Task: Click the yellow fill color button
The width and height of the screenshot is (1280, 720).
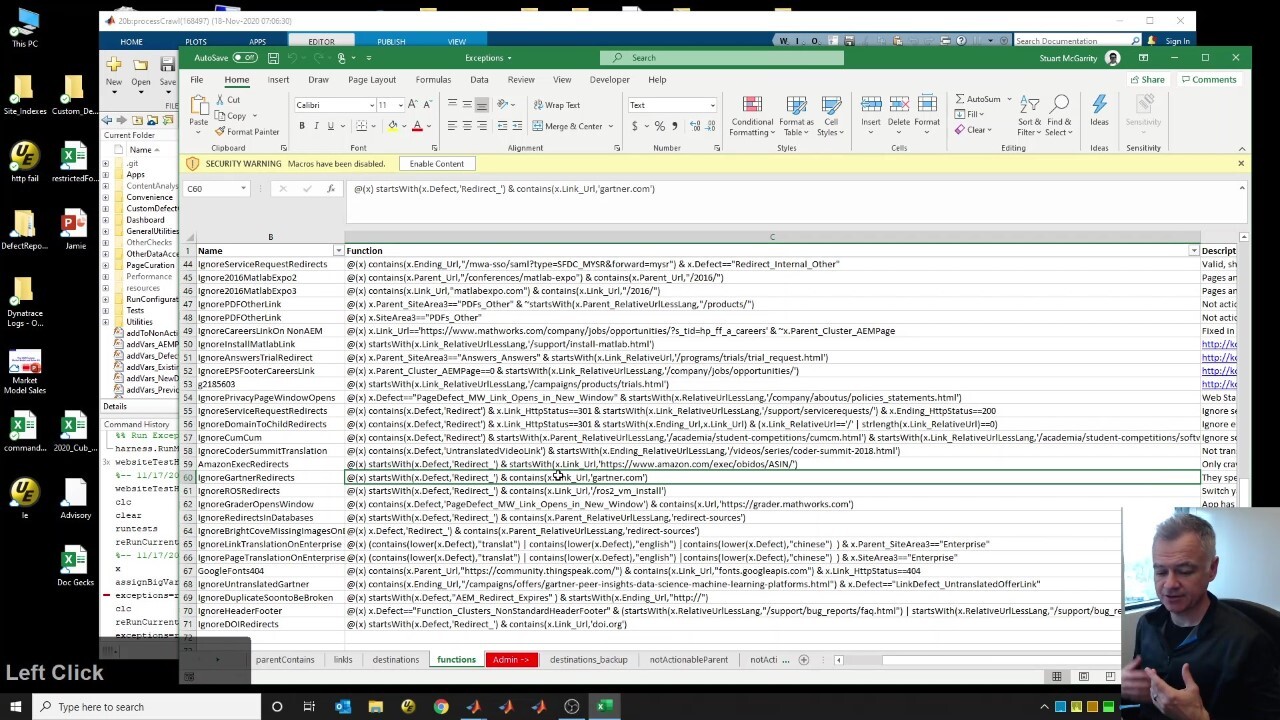Action: (x=393, y=126)
